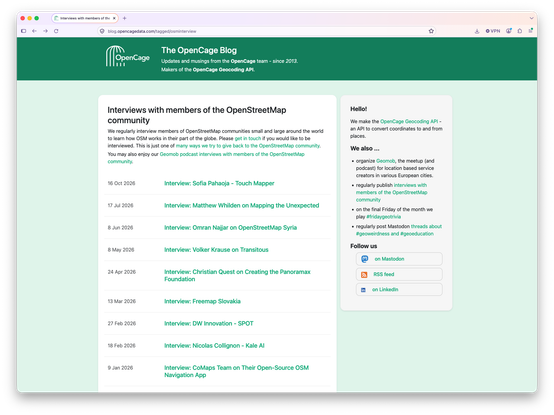Open Interview: Nicolas Collignon - Kale AI
The height and width of the screenshot is (415, 554).
click(214, 346)
